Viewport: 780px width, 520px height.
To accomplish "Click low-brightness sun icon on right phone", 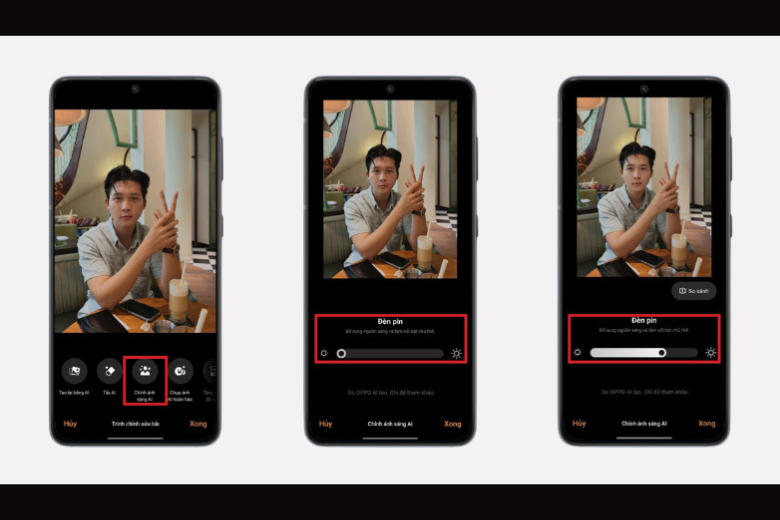I will click(x=577, y=353).
